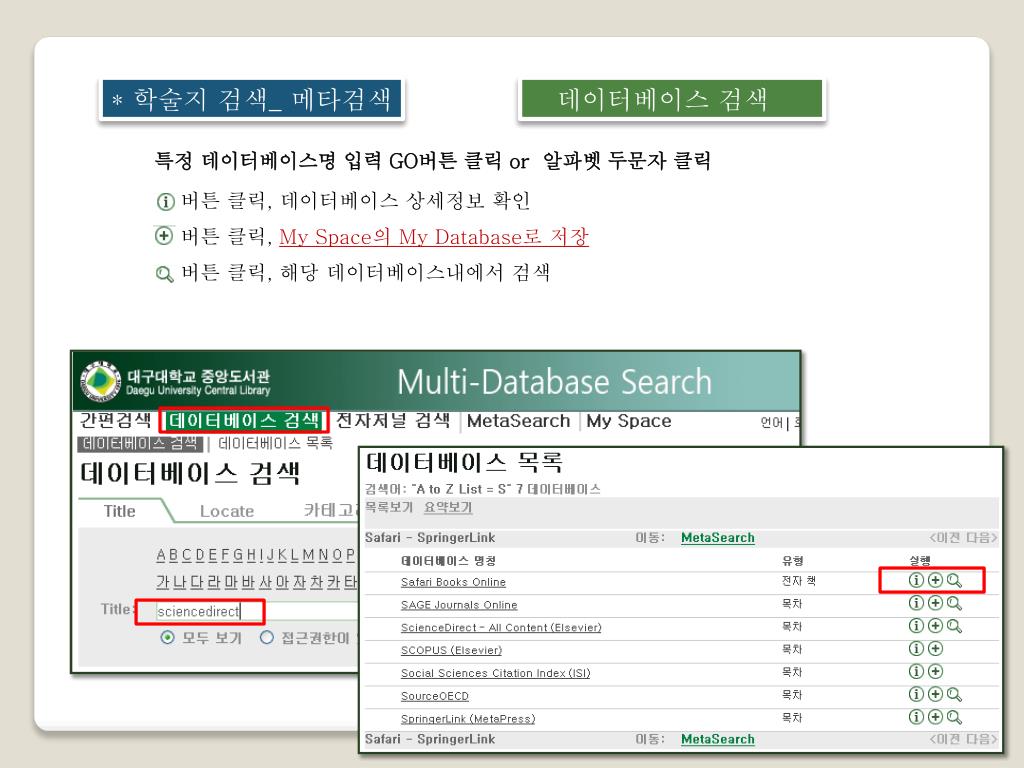This screenshot has width=1024, height=768.
Task: Select the 접근권한이 radio button
Action: [x=266, y=637]
